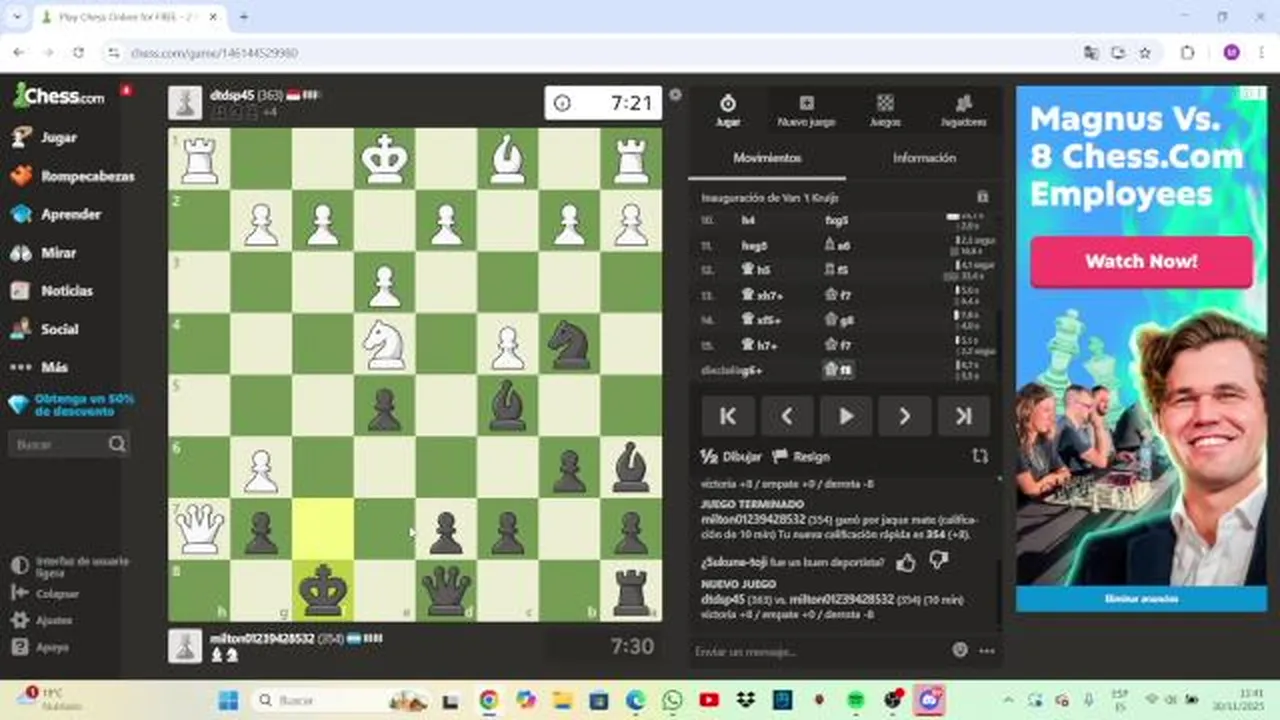
Task: Open the Windows Start menu
Action: (228, 700)
